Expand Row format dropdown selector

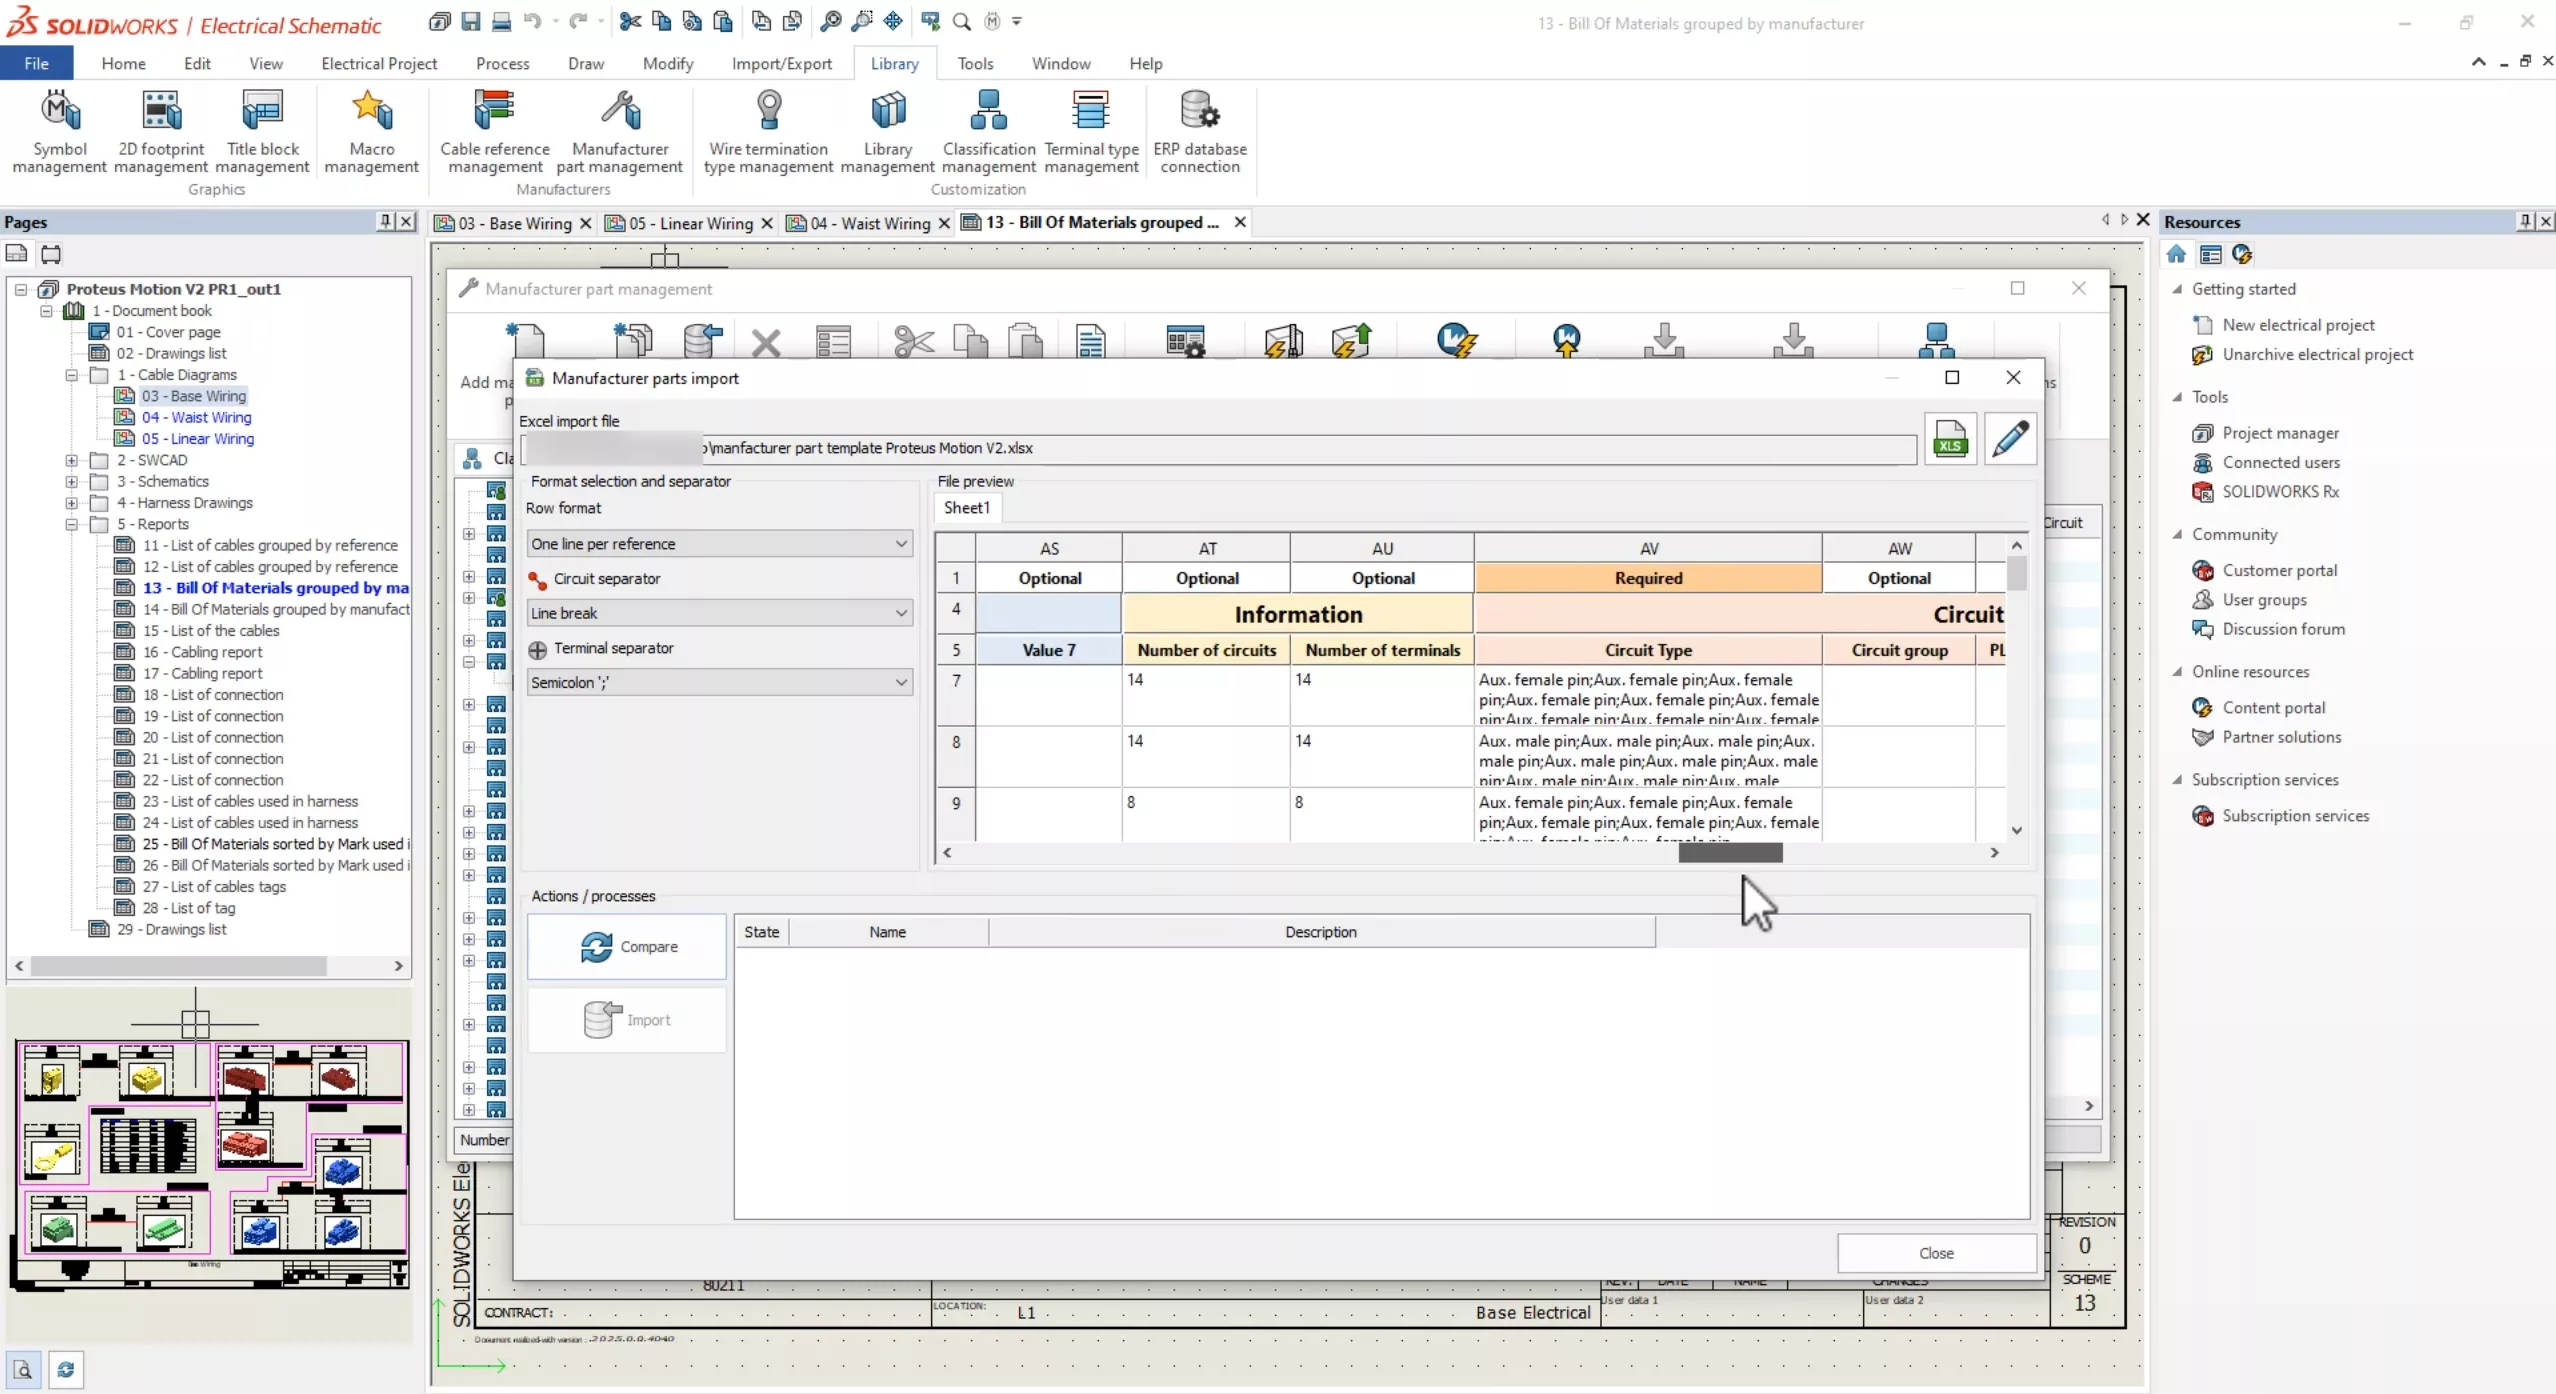coord(901,542)
